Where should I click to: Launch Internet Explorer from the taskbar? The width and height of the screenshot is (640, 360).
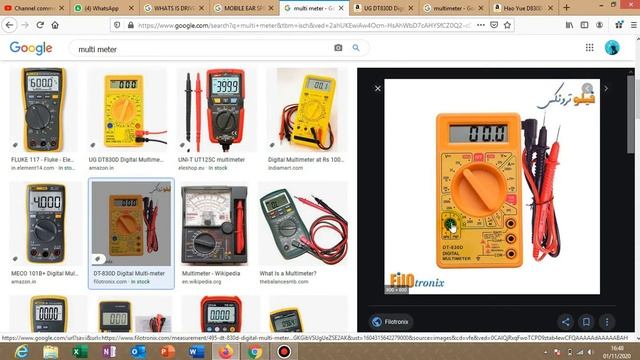click(22, 351)
